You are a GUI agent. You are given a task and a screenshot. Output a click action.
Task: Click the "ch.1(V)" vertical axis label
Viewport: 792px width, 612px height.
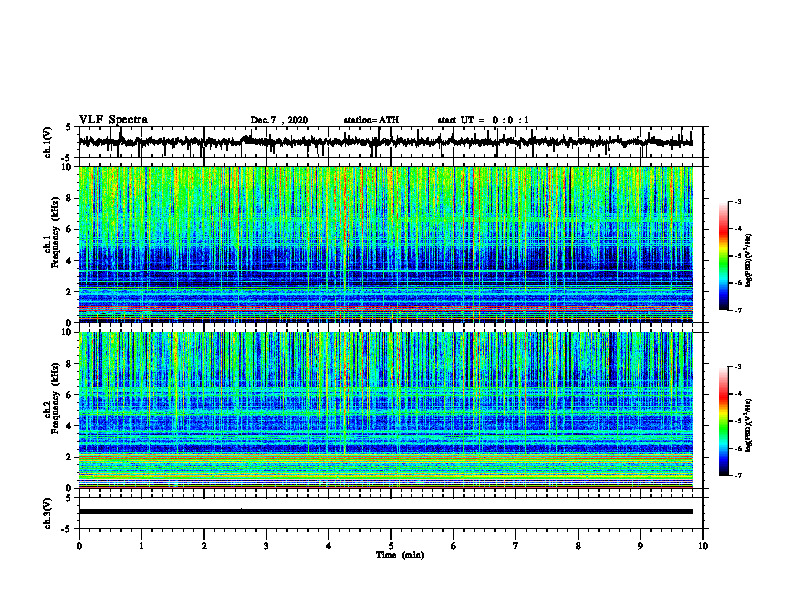48,142
